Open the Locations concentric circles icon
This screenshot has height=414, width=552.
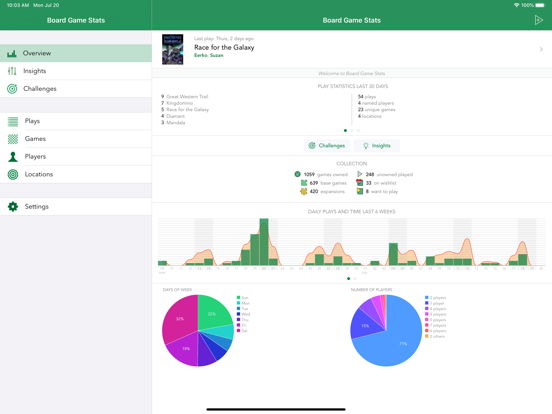coord(13,174)
